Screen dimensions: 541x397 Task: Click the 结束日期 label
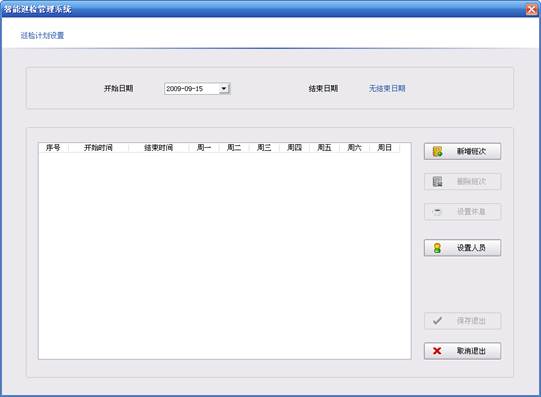(x=323, y=88)
